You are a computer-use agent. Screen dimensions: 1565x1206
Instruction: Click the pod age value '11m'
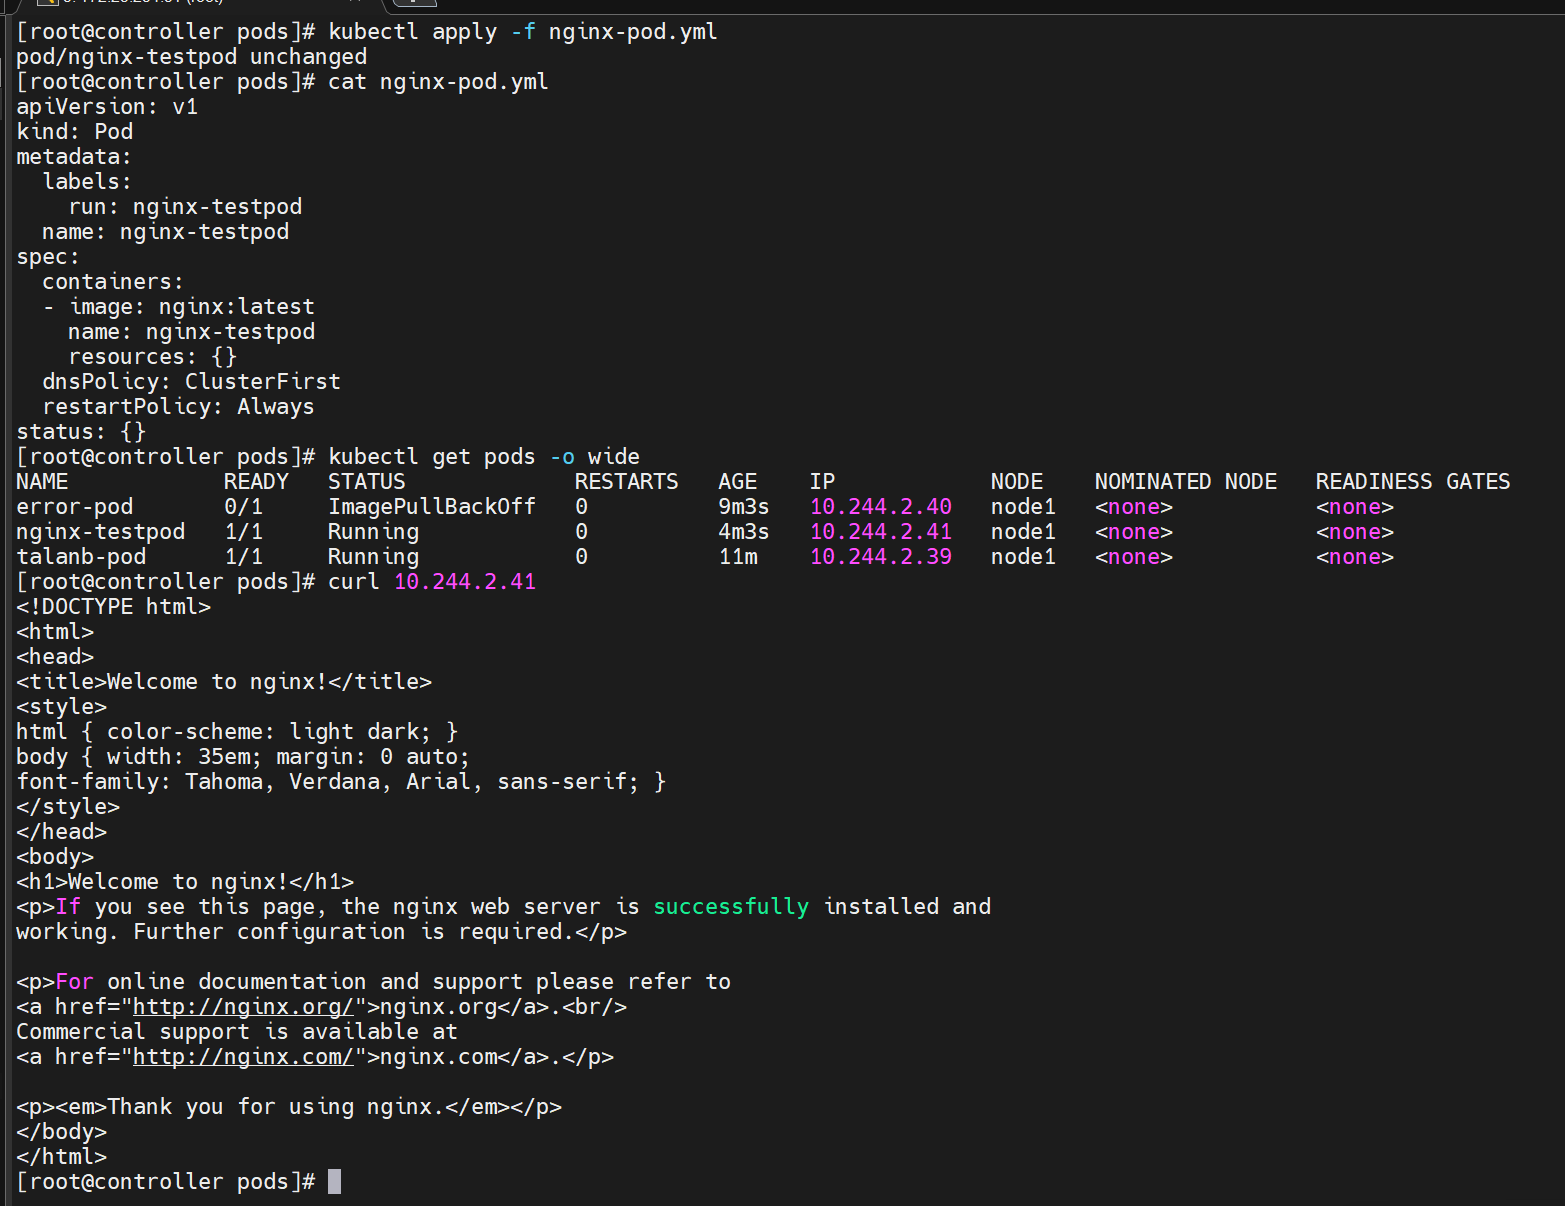[x=738, y=557]
